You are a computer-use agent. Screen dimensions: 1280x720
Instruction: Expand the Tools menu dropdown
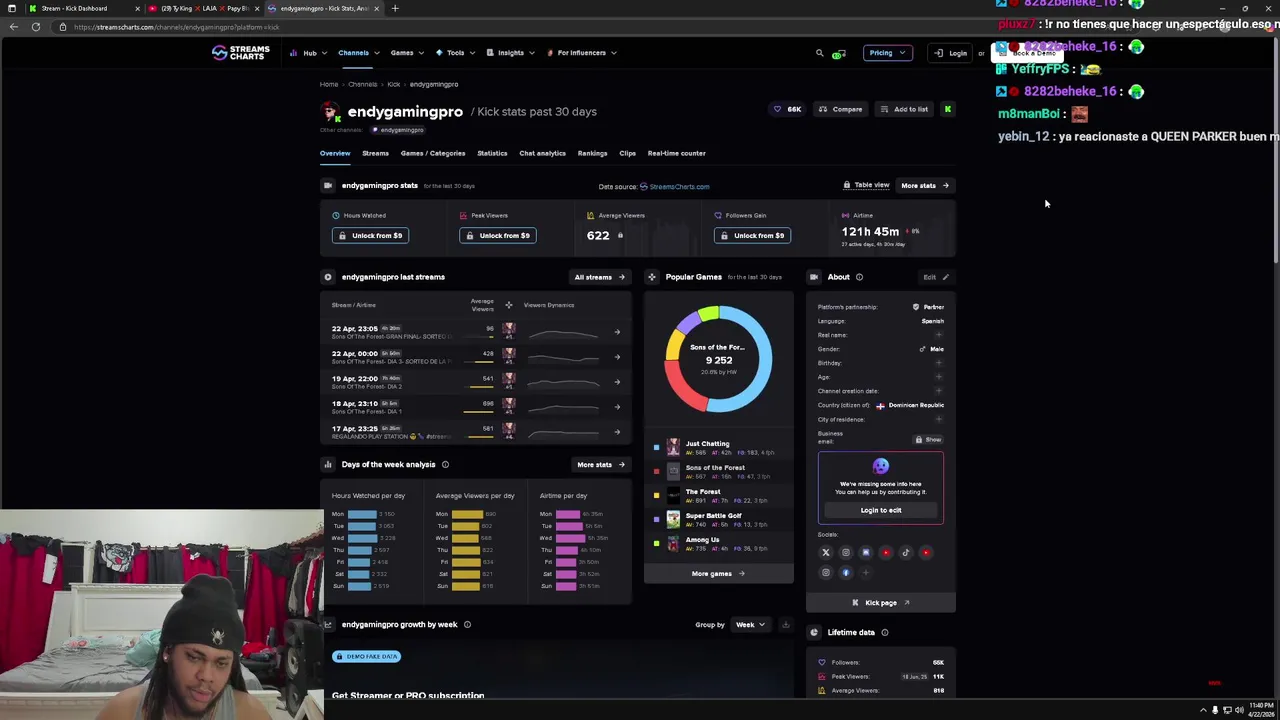(x=454, y=53)
